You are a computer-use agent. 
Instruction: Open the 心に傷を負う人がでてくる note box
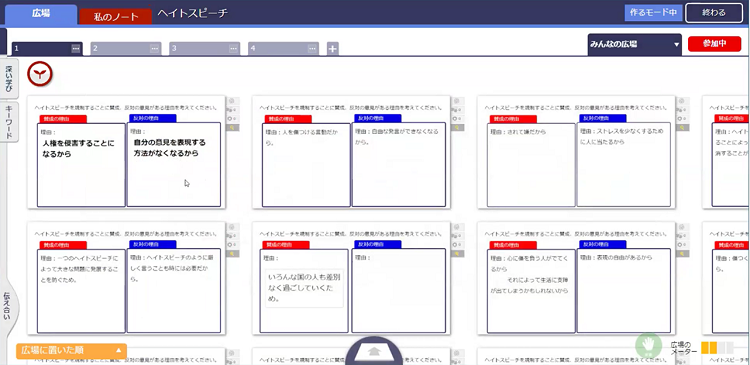(531, 291)
